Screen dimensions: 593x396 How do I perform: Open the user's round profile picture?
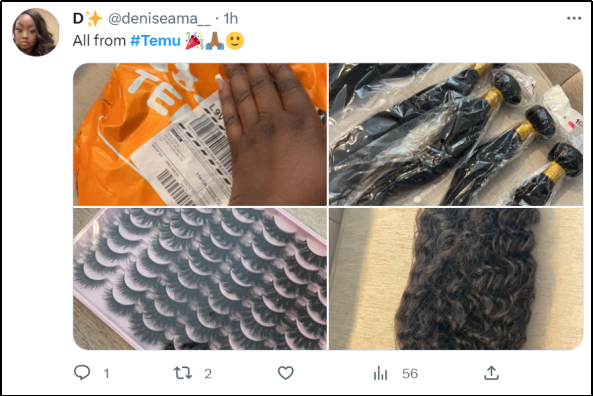coord(36,33)
